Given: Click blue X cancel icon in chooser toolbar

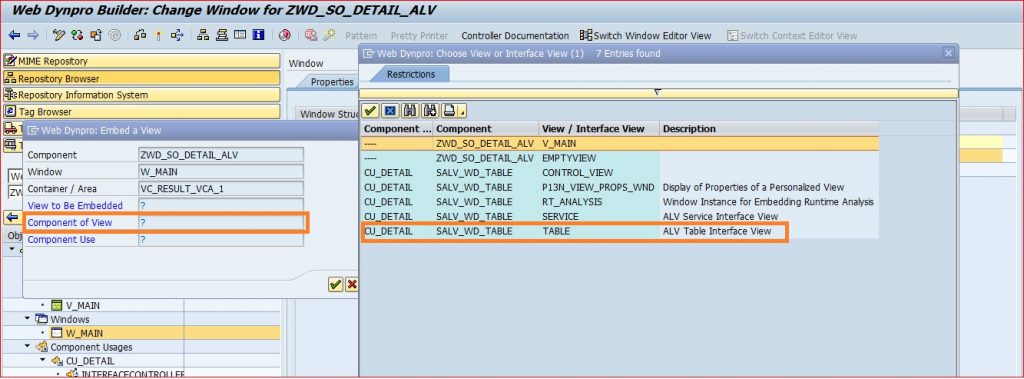Looking at the screenshot, I should coord(391,110).
